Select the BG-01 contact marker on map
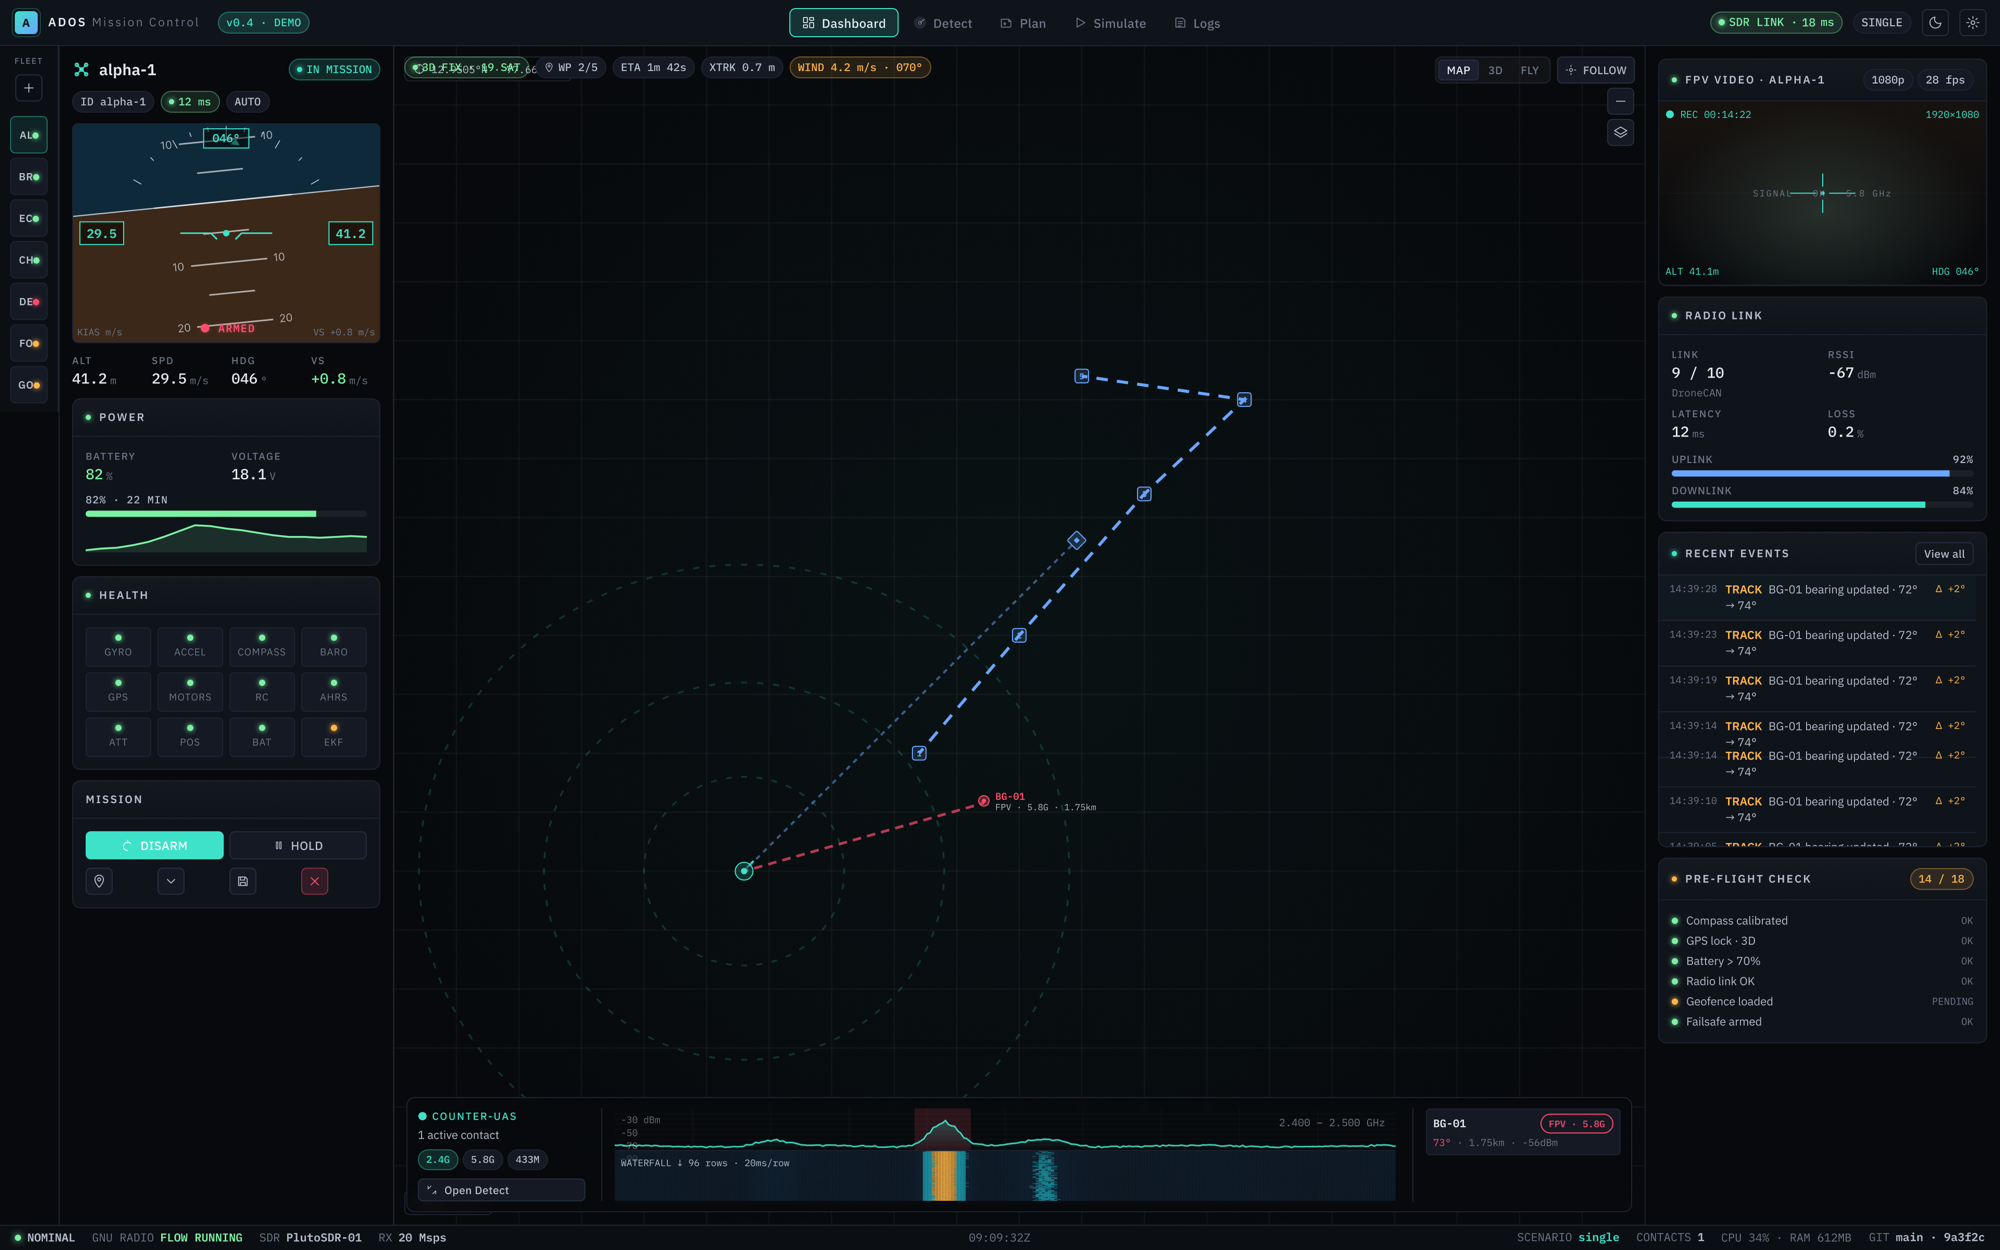Image resolution: width=2000 pixels, height=1250 pixels. 984,801
